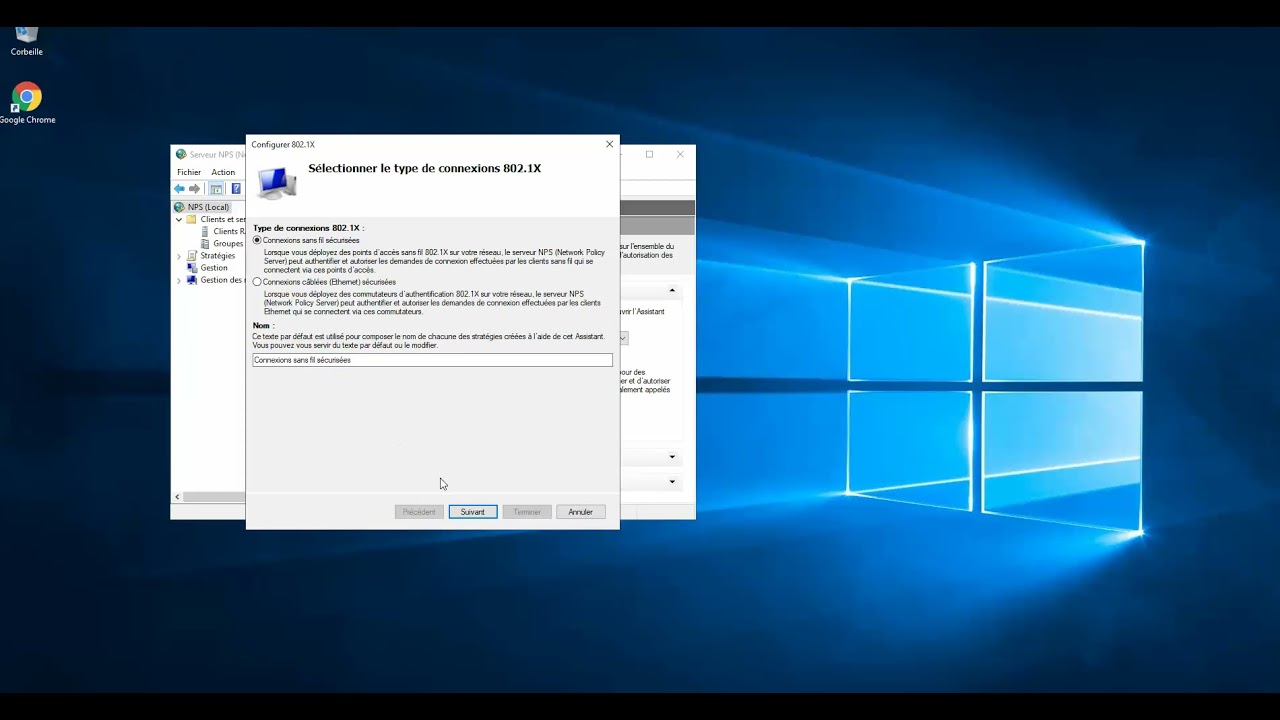
Task: Collapse the upper panel arrow in NPS window
Action: [672, 290]
